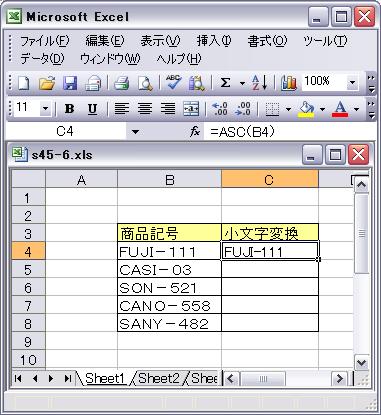Open the ファイル(F) menu
The width and height of the screenshot is (381, 415).
click(45, 41)
